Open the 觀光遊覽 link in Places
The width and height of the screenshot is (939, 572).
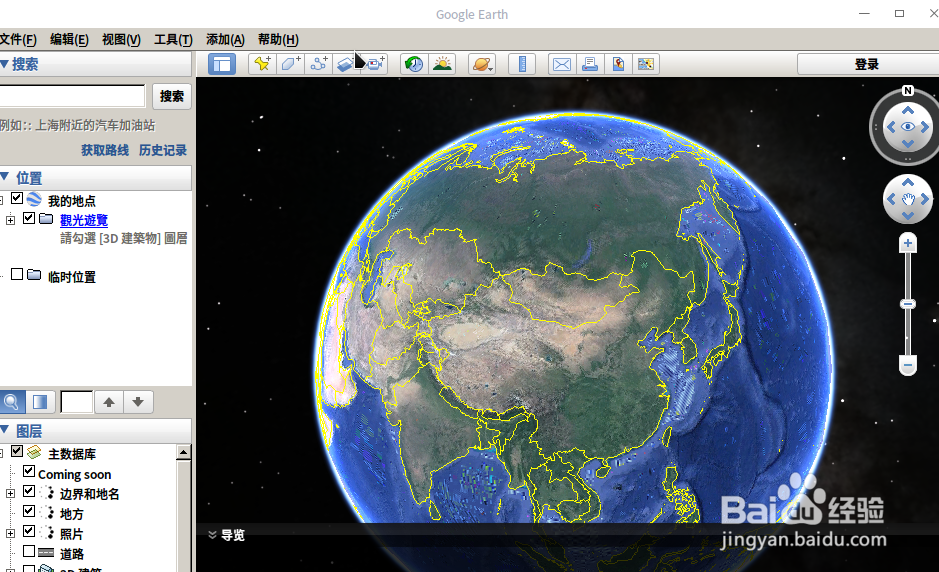point(84,220)
